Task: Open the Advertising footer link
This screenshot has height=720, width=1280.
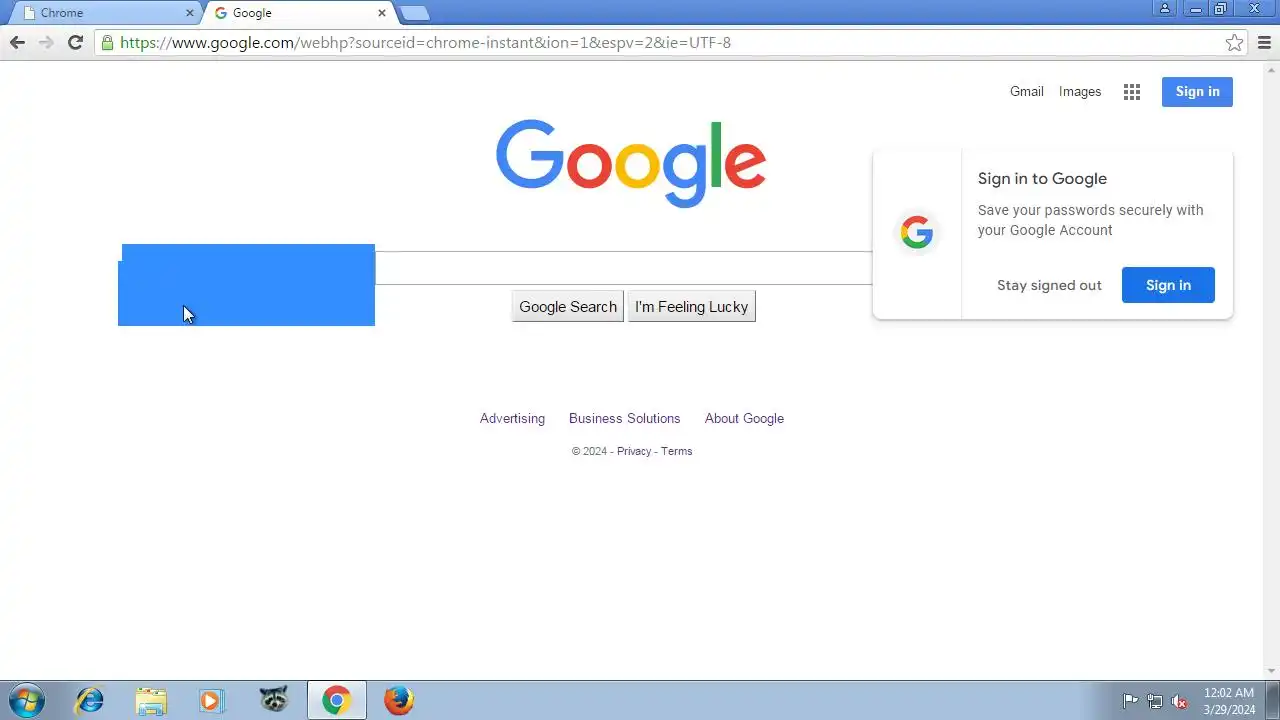Action: pyautogui.click(x=512, y=418)
